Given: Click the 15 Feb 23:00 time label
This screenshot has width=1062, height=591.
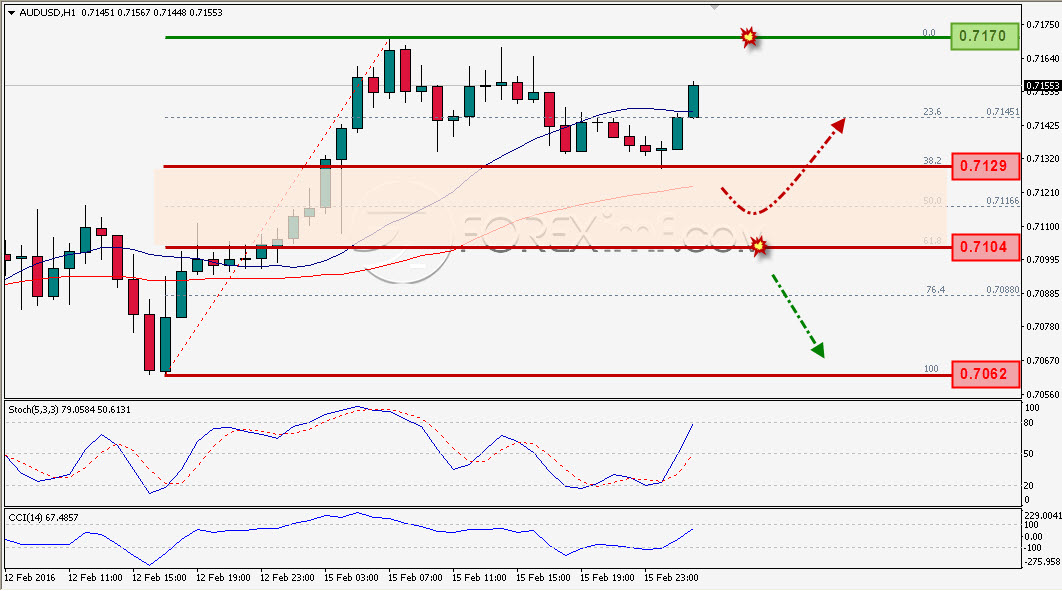Looking at the screenshot, I should 671,578.
